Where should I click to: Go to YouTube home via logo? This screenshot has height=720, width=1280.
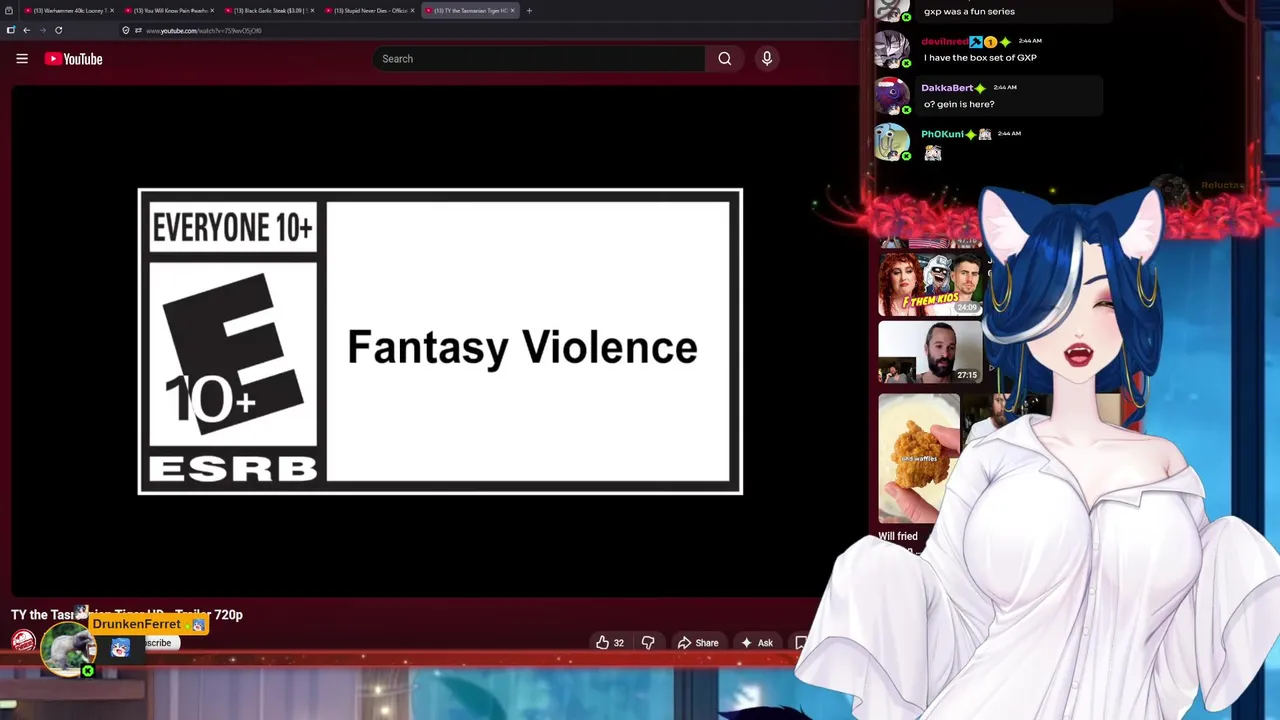tap(73, 59)
